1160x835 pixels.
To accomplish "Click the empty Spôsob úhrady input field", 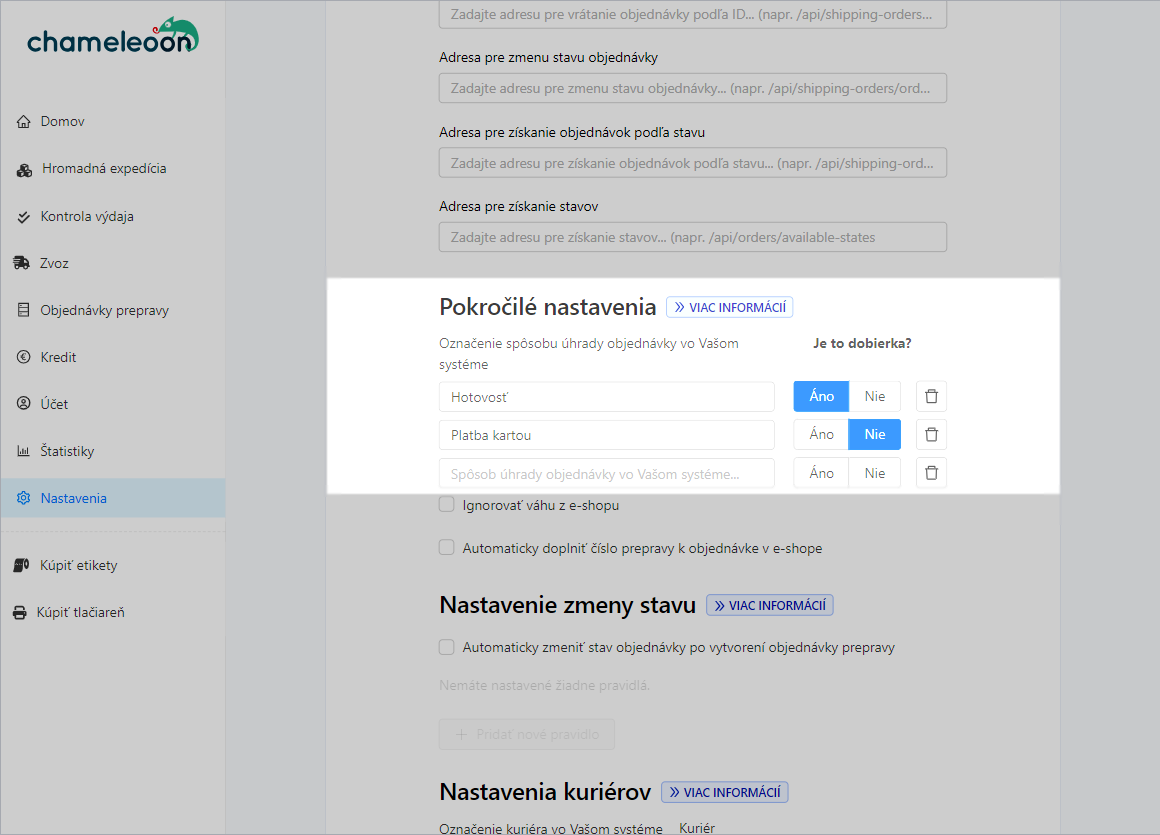I will coord(606,474).
